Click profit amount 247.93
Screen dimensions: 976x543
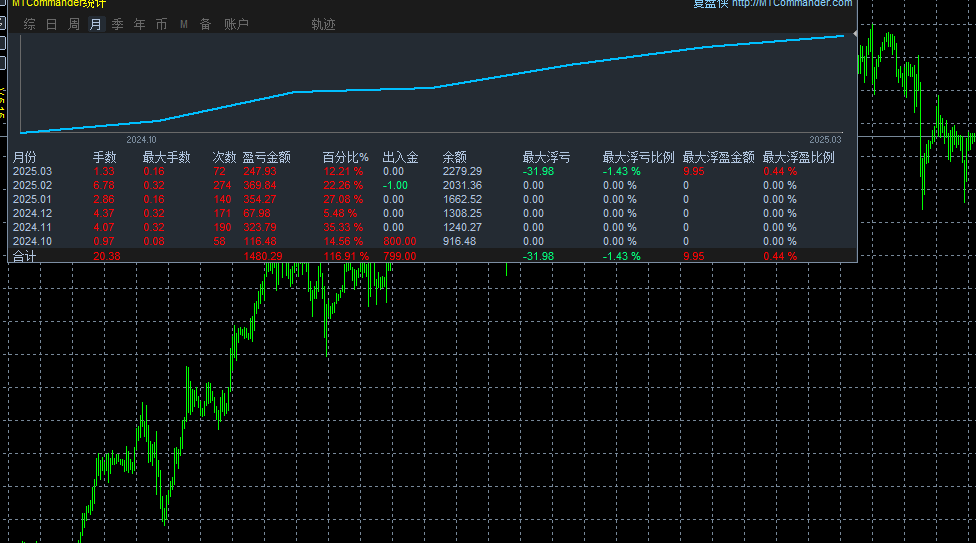260,171
